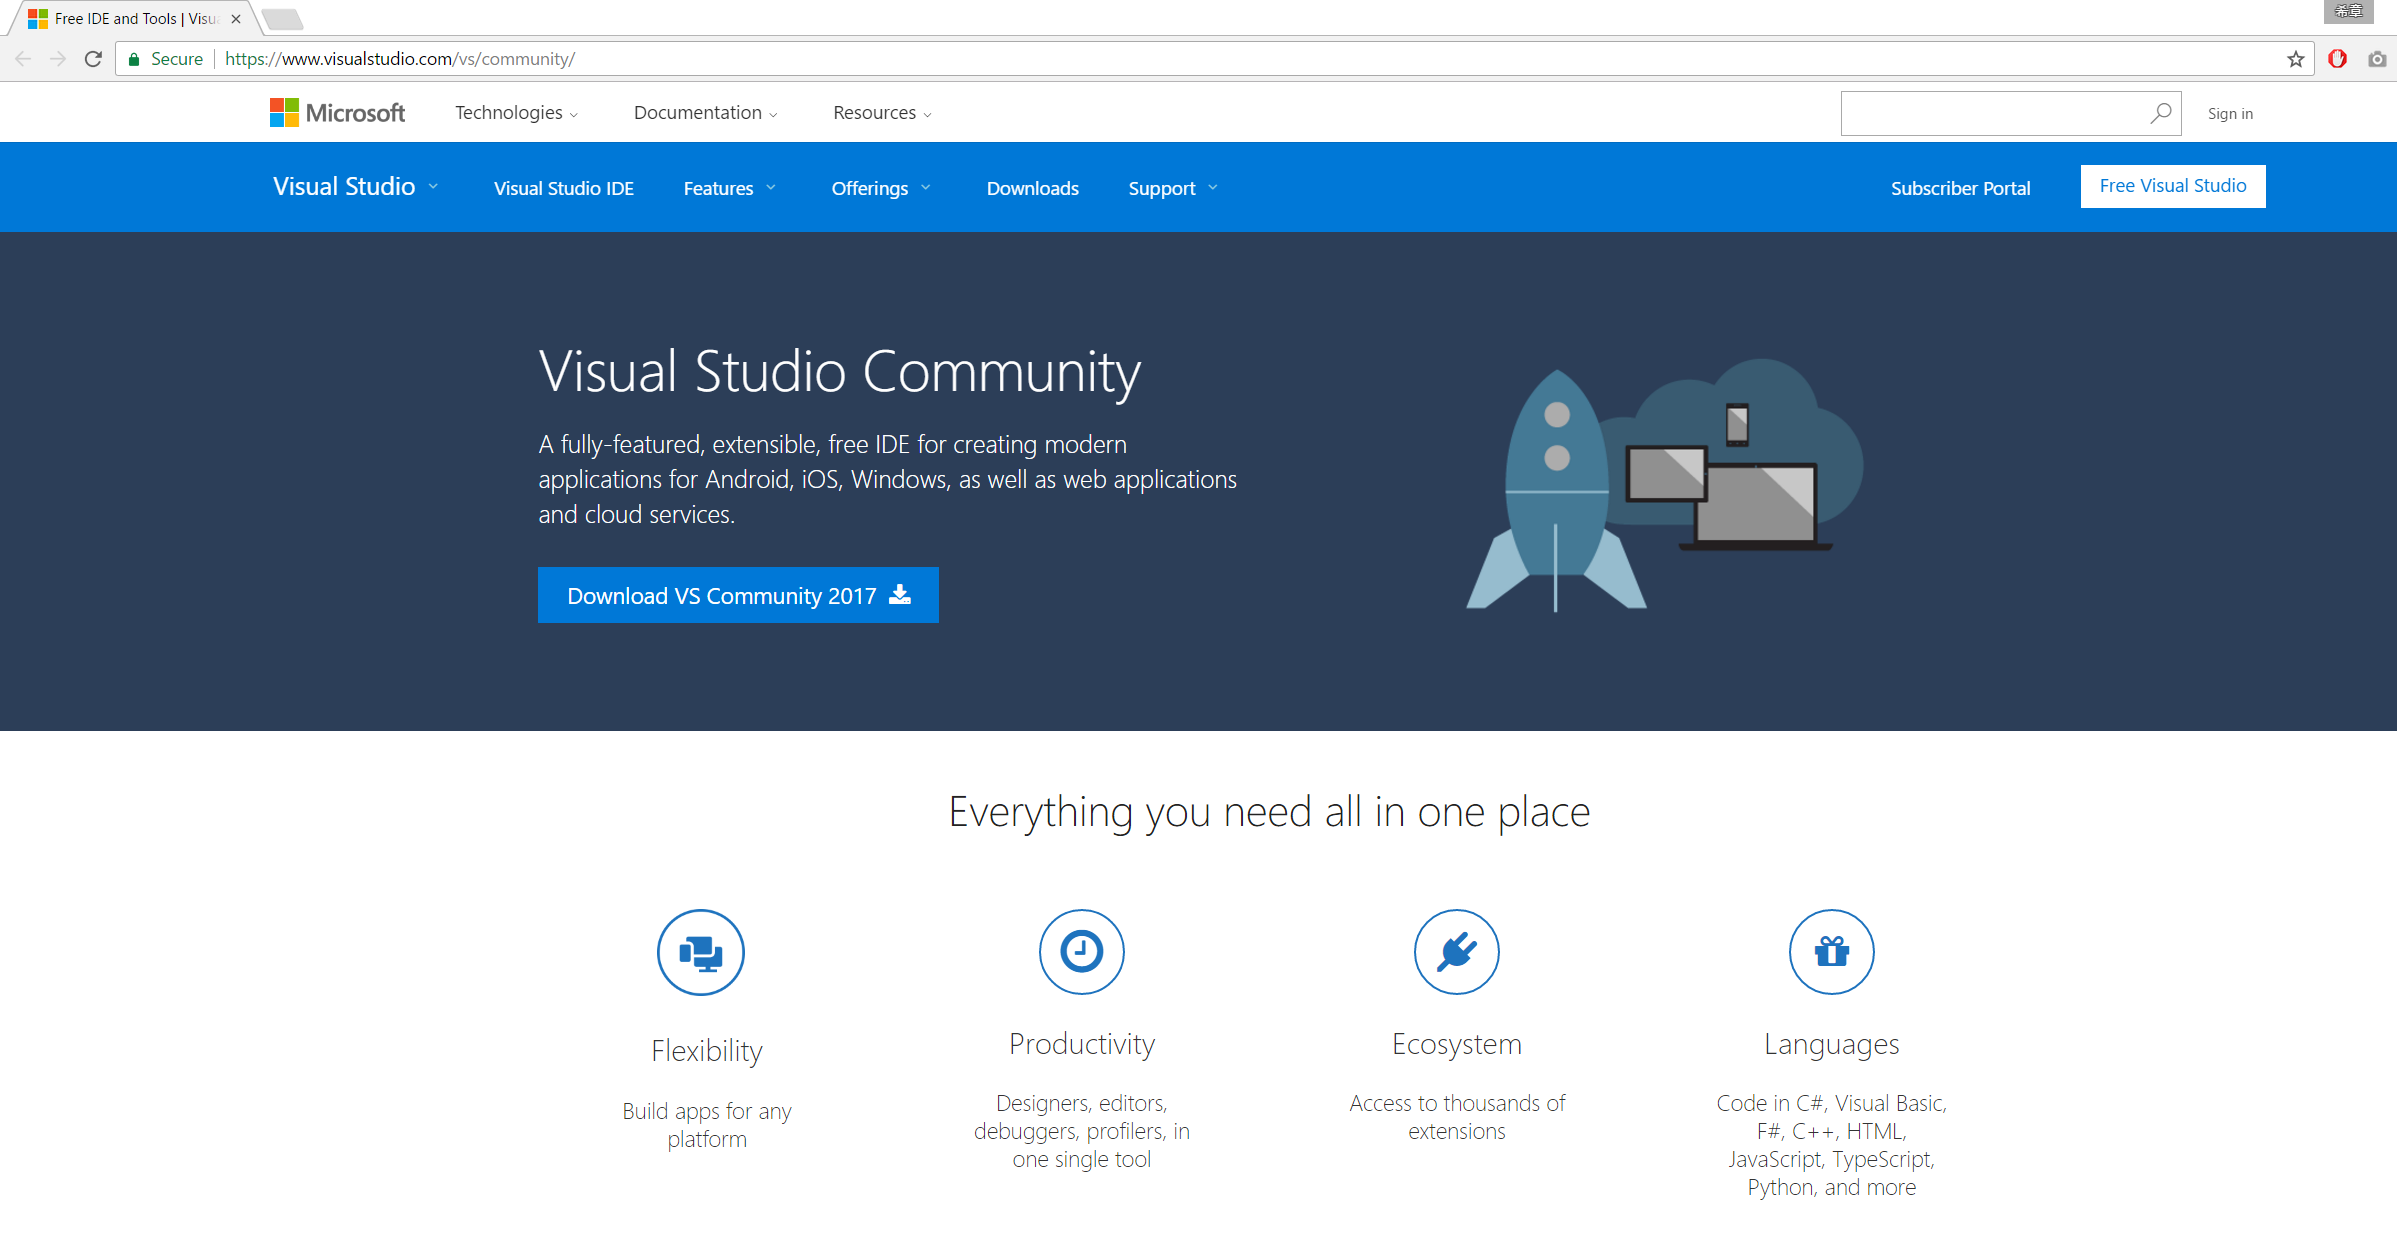This screenshot has height=1245, width=2397.
Task: Click the Visual Studio IDE tab
Action: tap(563, 187)
